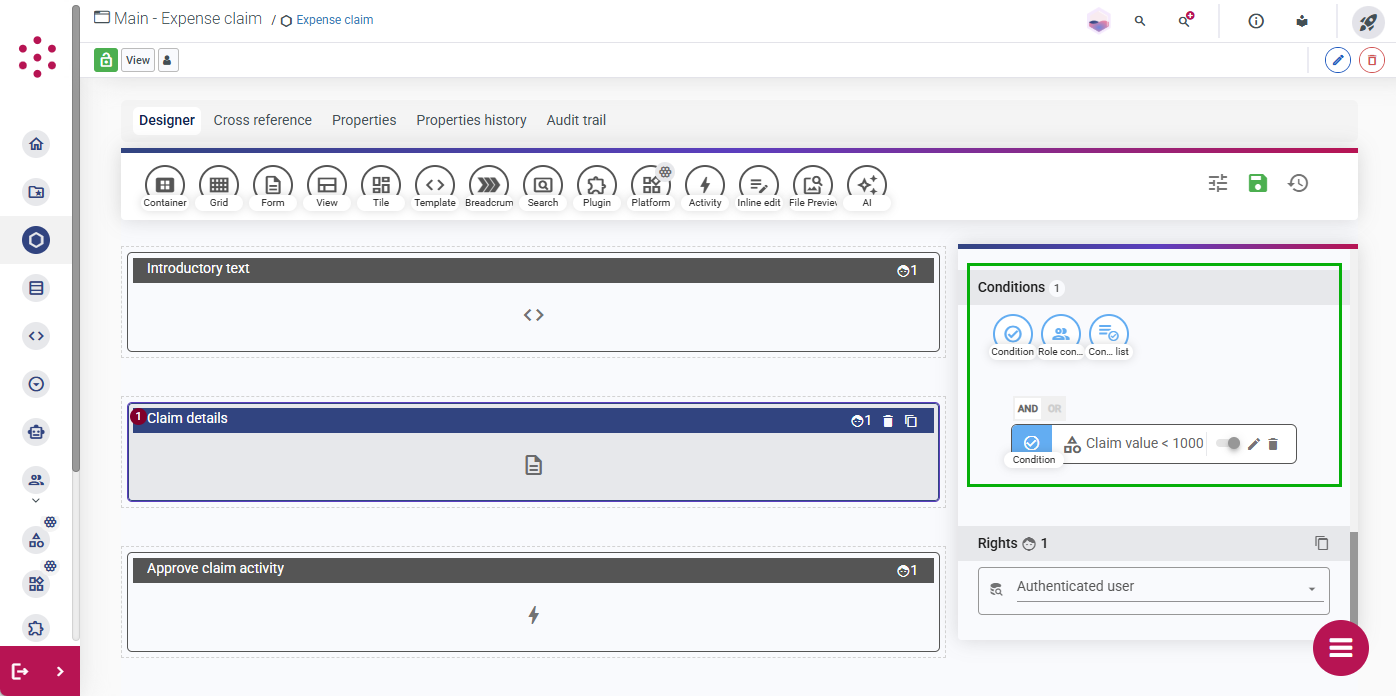
Task: Select the Approve claim activity component
Action: [533, 602]
